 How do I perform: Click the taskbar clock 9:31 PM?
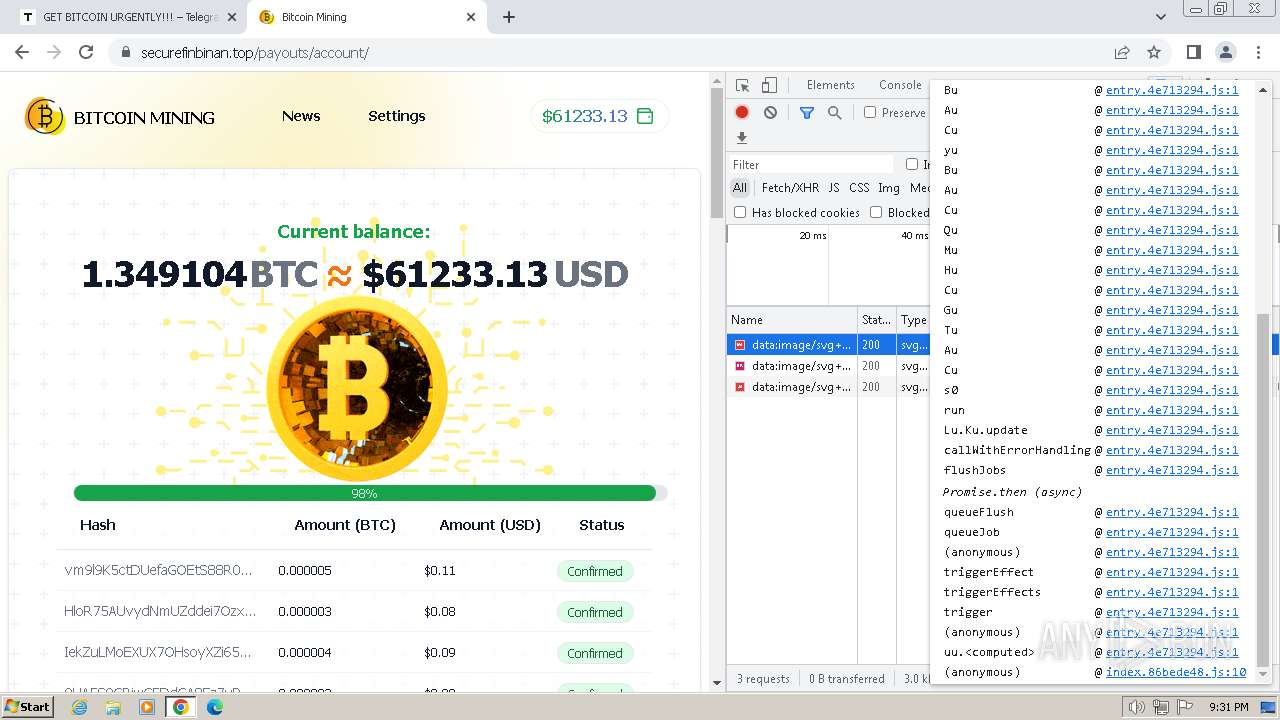[1229, 707]
